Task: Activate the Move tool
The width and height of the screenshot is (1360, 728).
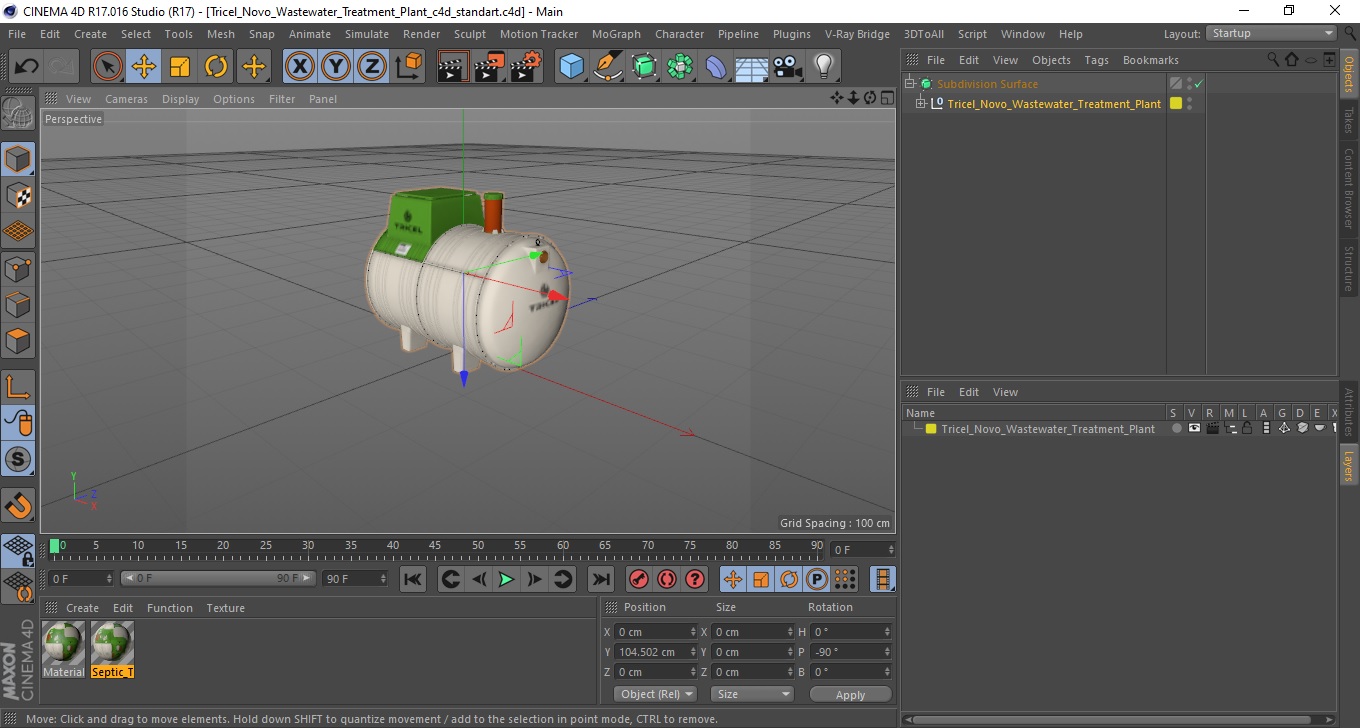Action: click(144, 67)
